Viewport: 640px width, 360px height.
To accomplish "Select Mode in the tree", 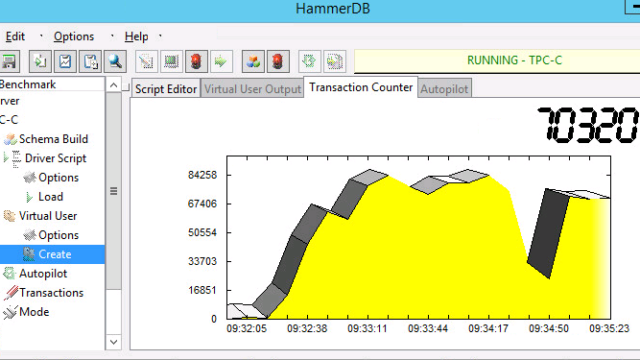I will [x=34, y=312].
